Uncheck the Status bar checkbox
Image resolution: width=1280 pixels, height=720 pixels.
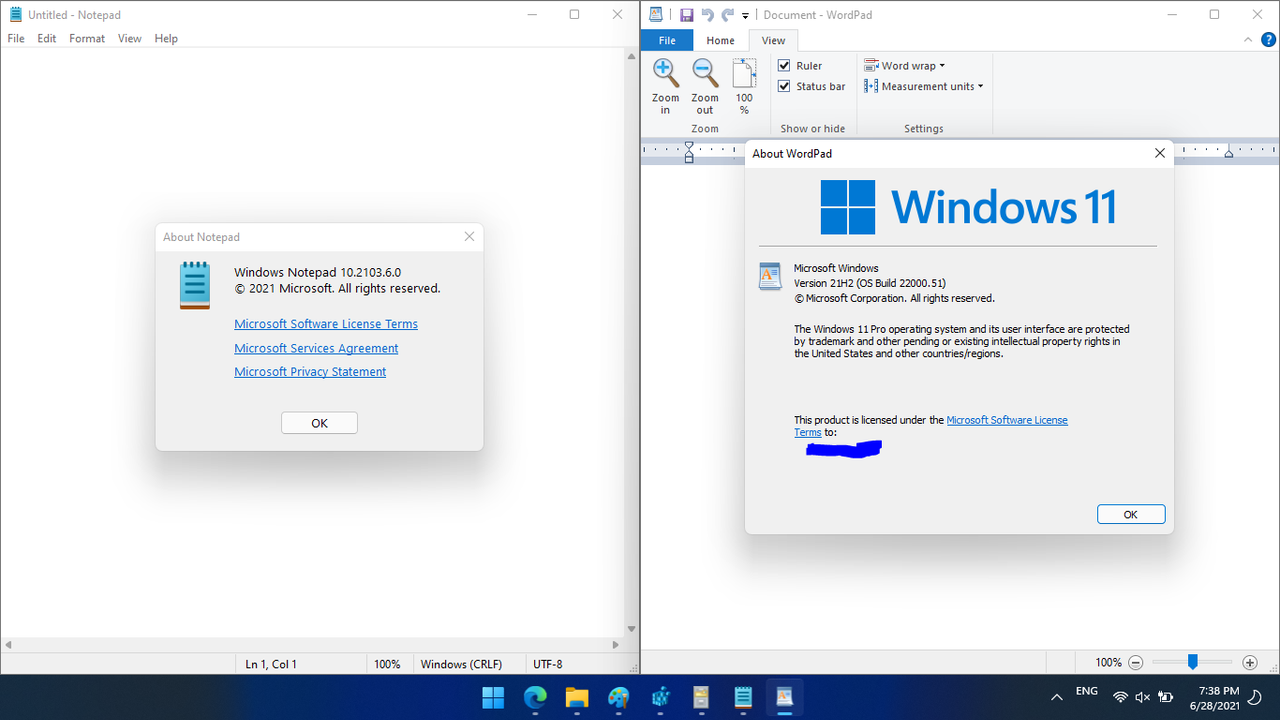coord(784,86)
